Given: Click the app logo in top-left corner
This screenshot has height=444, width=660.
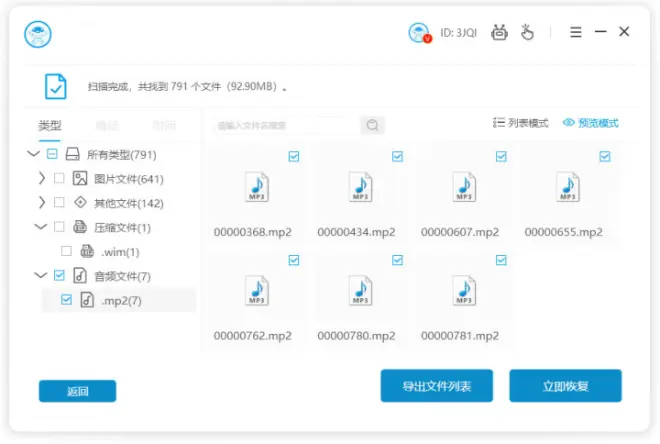Looking at the screenshot, I should (x=38, y=33).
